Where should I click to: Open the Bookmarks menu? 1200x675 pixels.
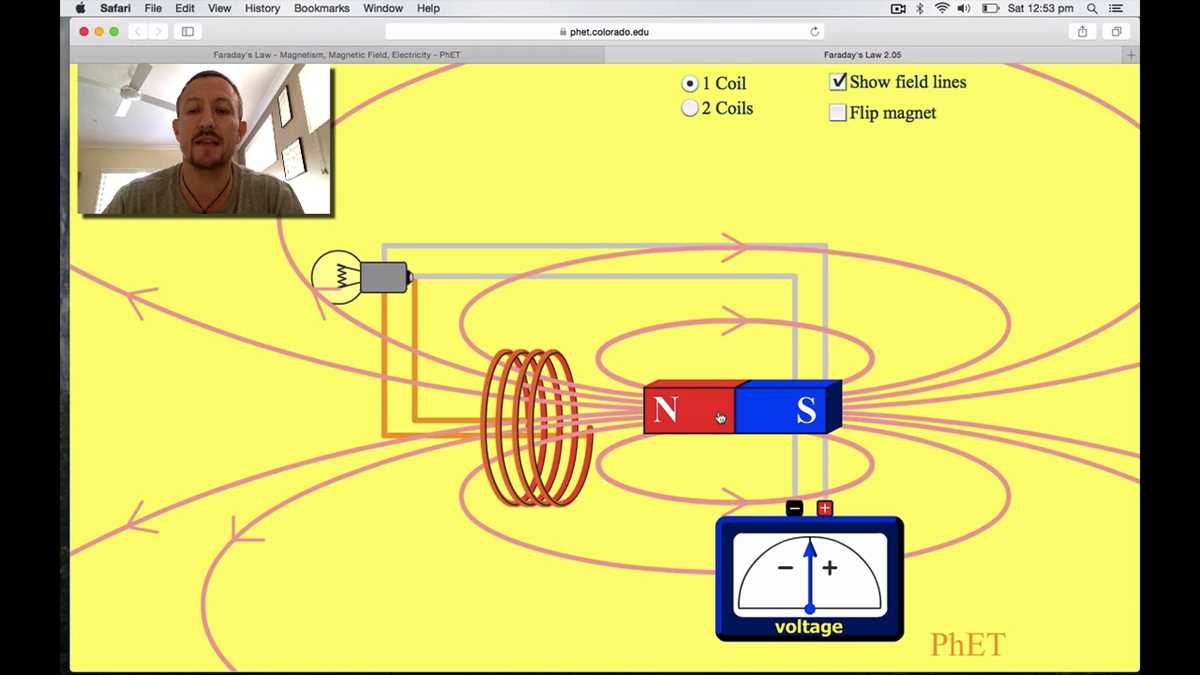[x=322, y=8]
